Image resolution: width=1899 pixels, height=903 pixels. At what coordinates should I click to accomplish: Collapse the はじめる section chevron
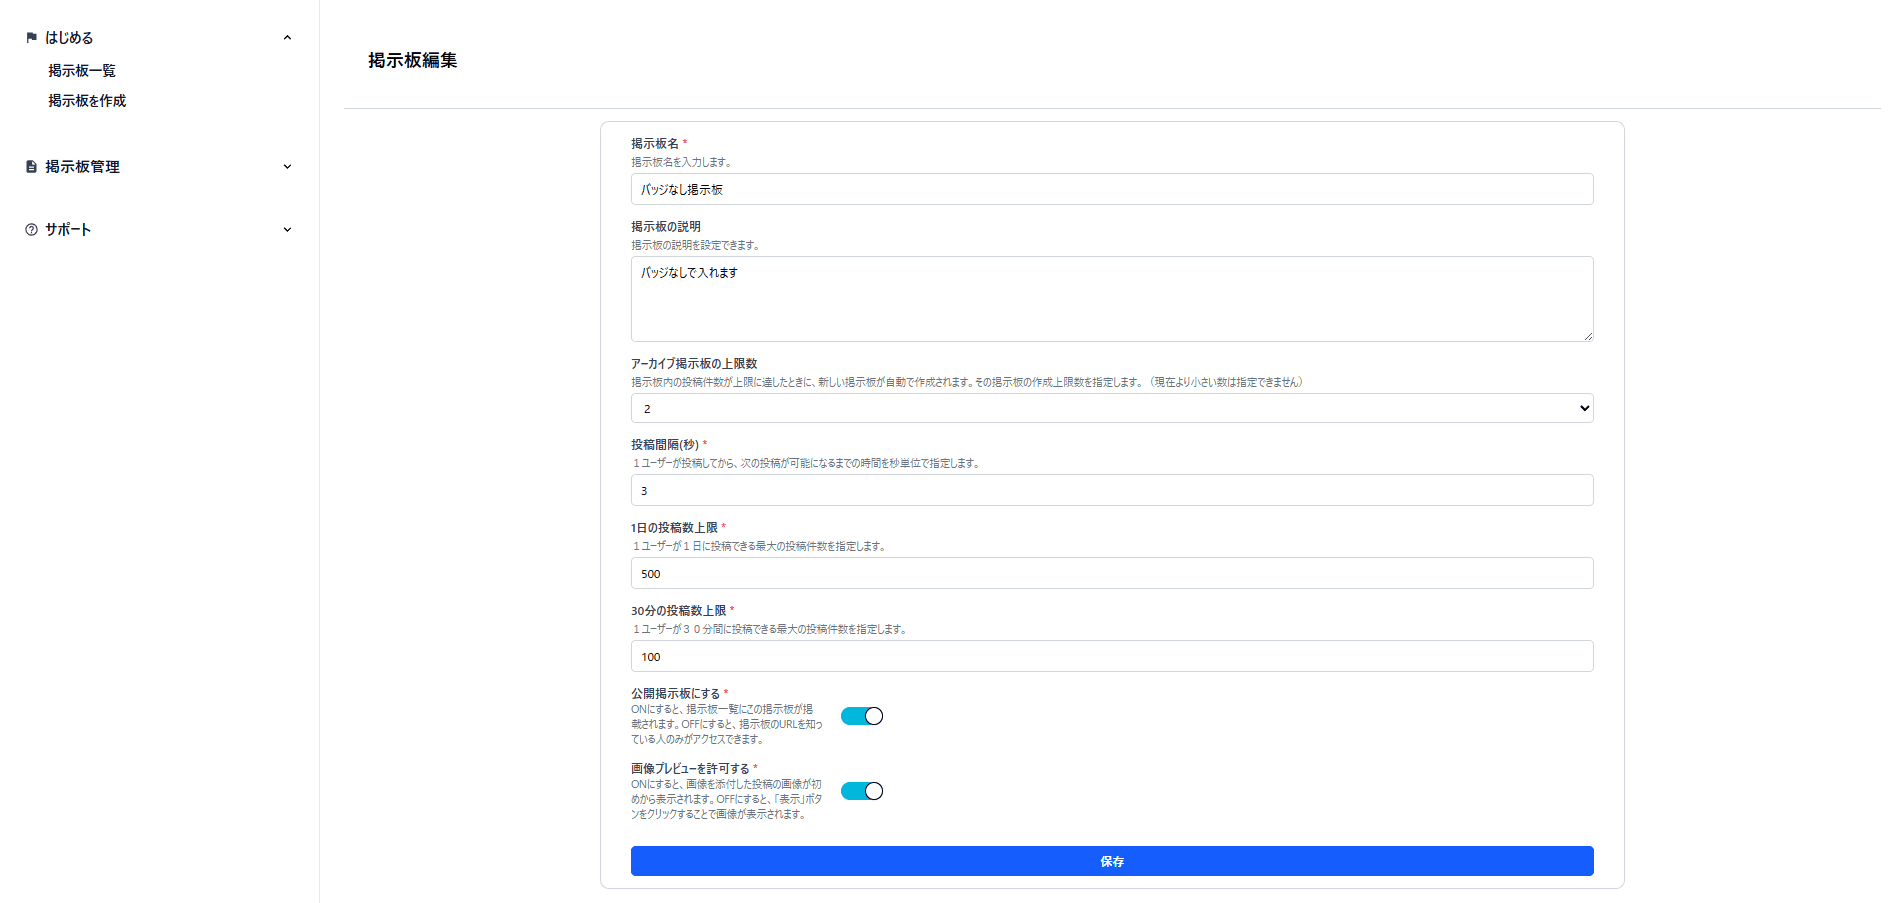click(x=287, y=38)
